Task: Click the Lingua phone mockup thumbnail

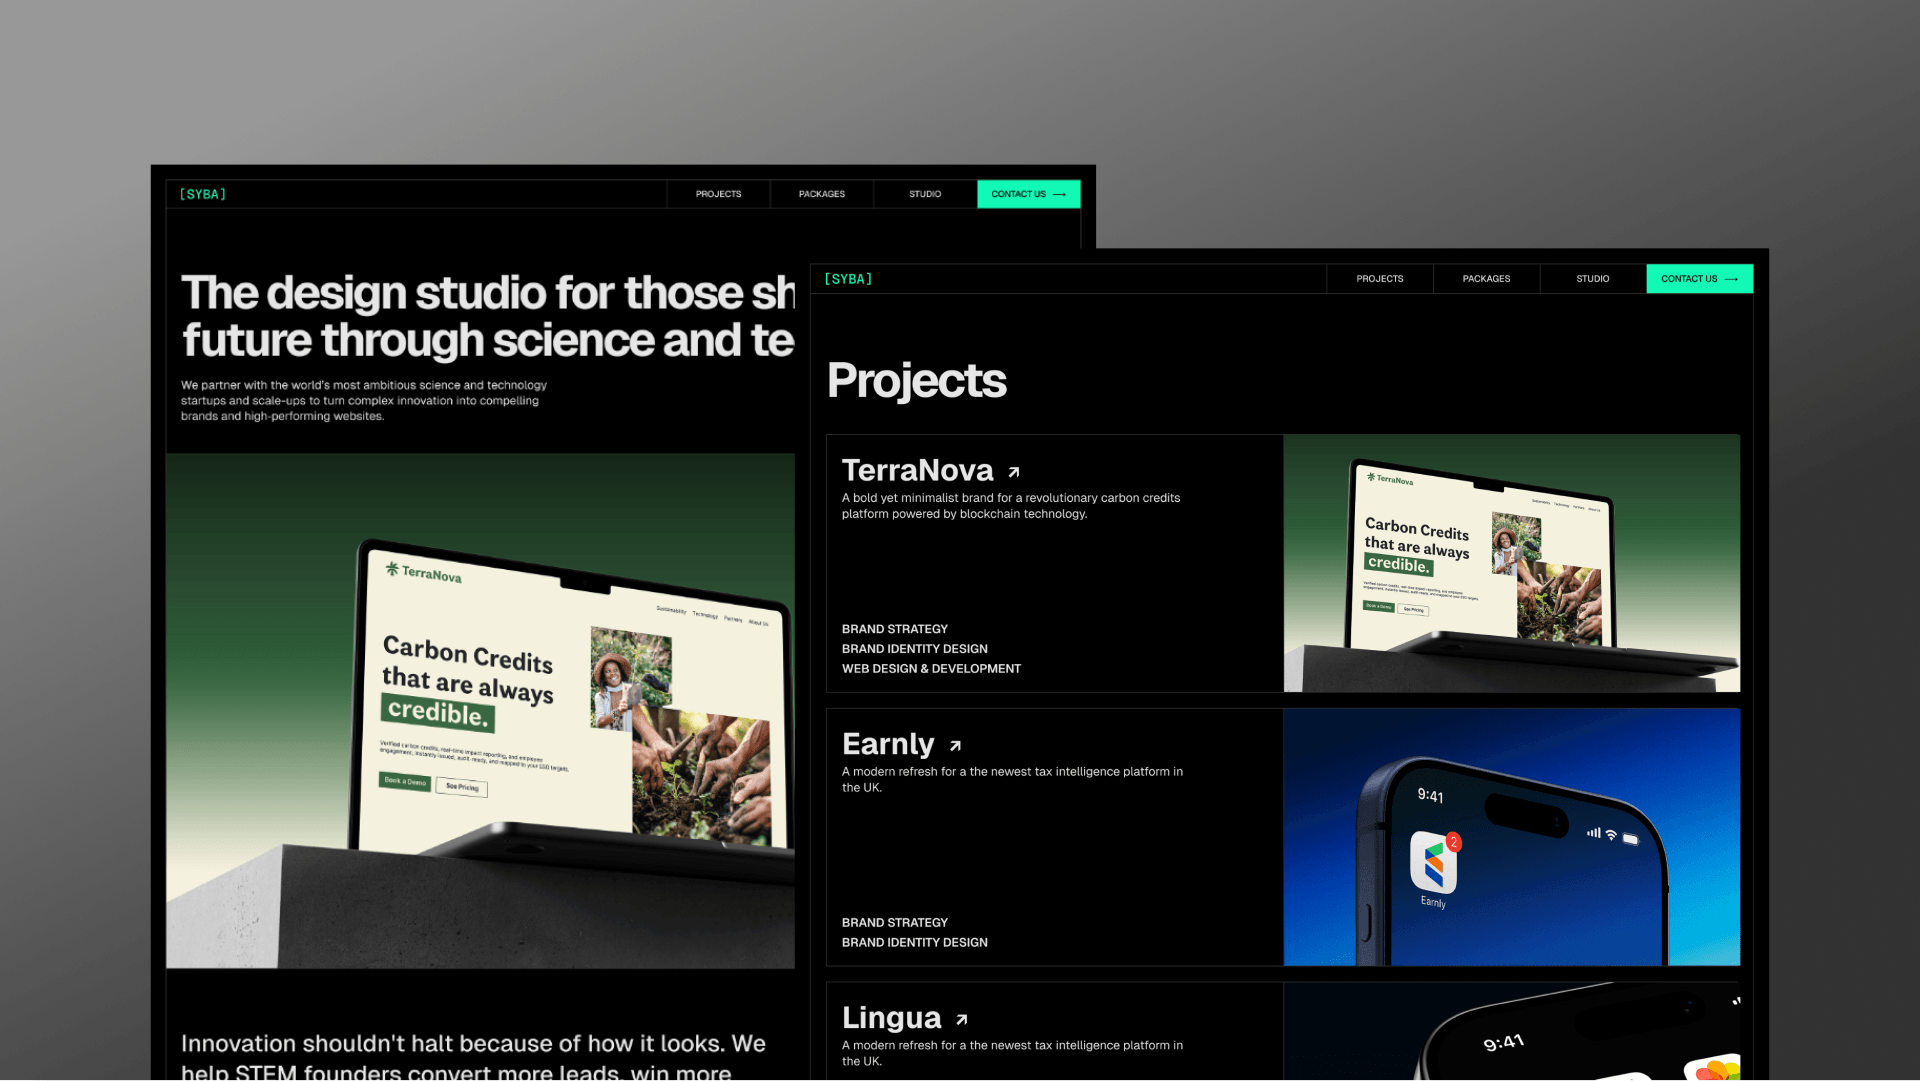Action: [1511, 1031]
